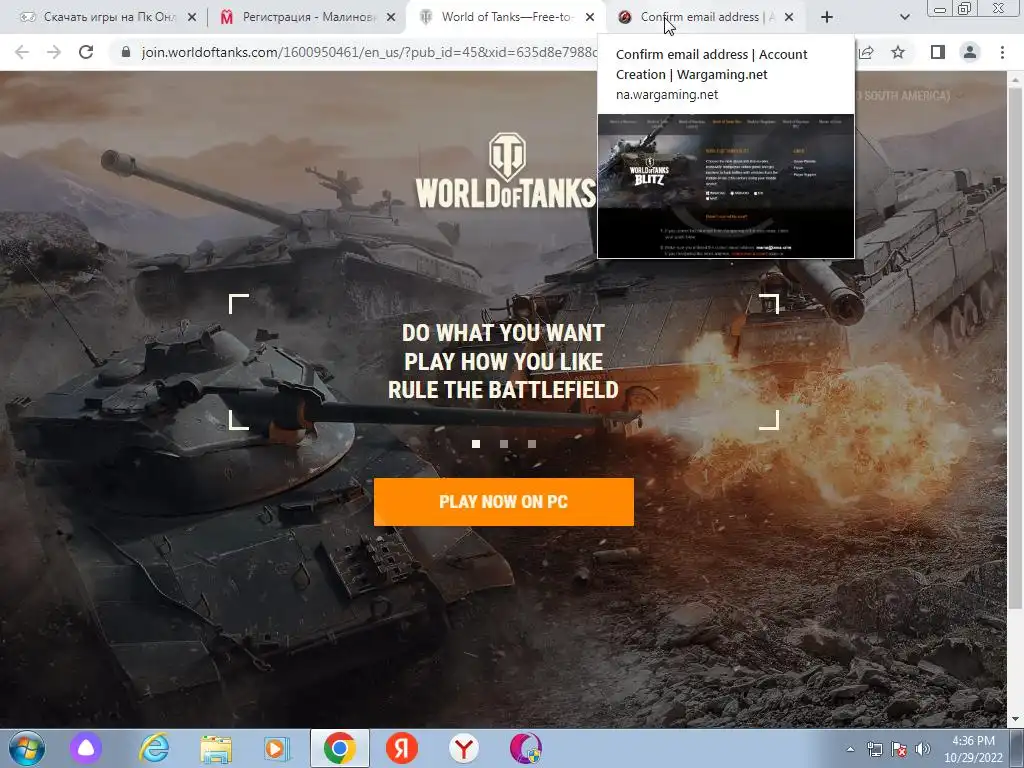
Task: Go forward to the next page
Action: (54, 52)
